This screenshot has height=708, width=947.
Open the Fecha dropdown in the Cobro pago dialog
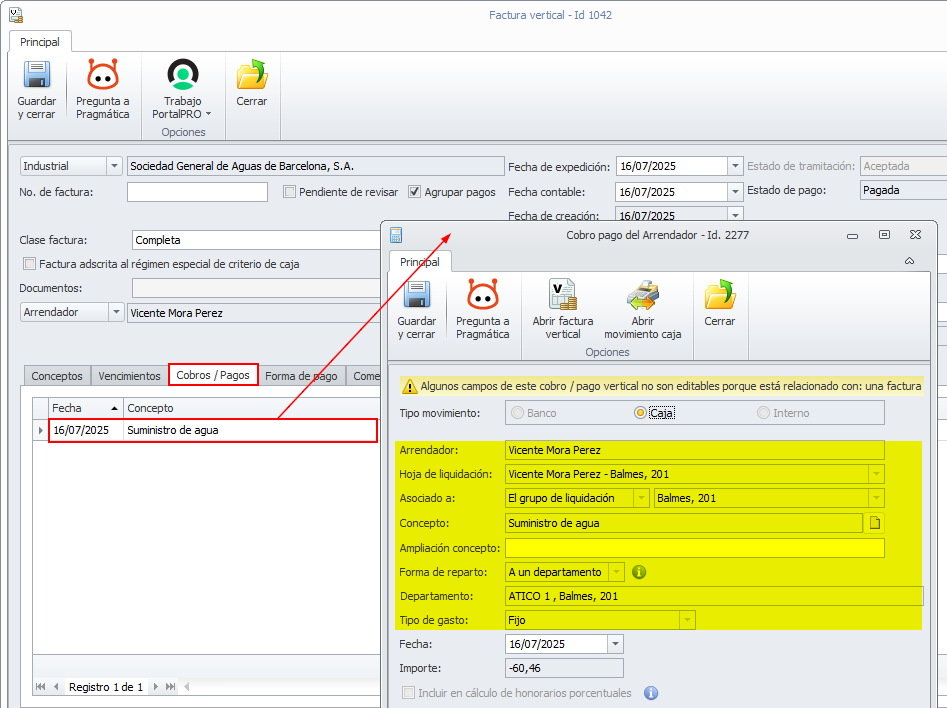pyautogui.click(x=615, y=644)
